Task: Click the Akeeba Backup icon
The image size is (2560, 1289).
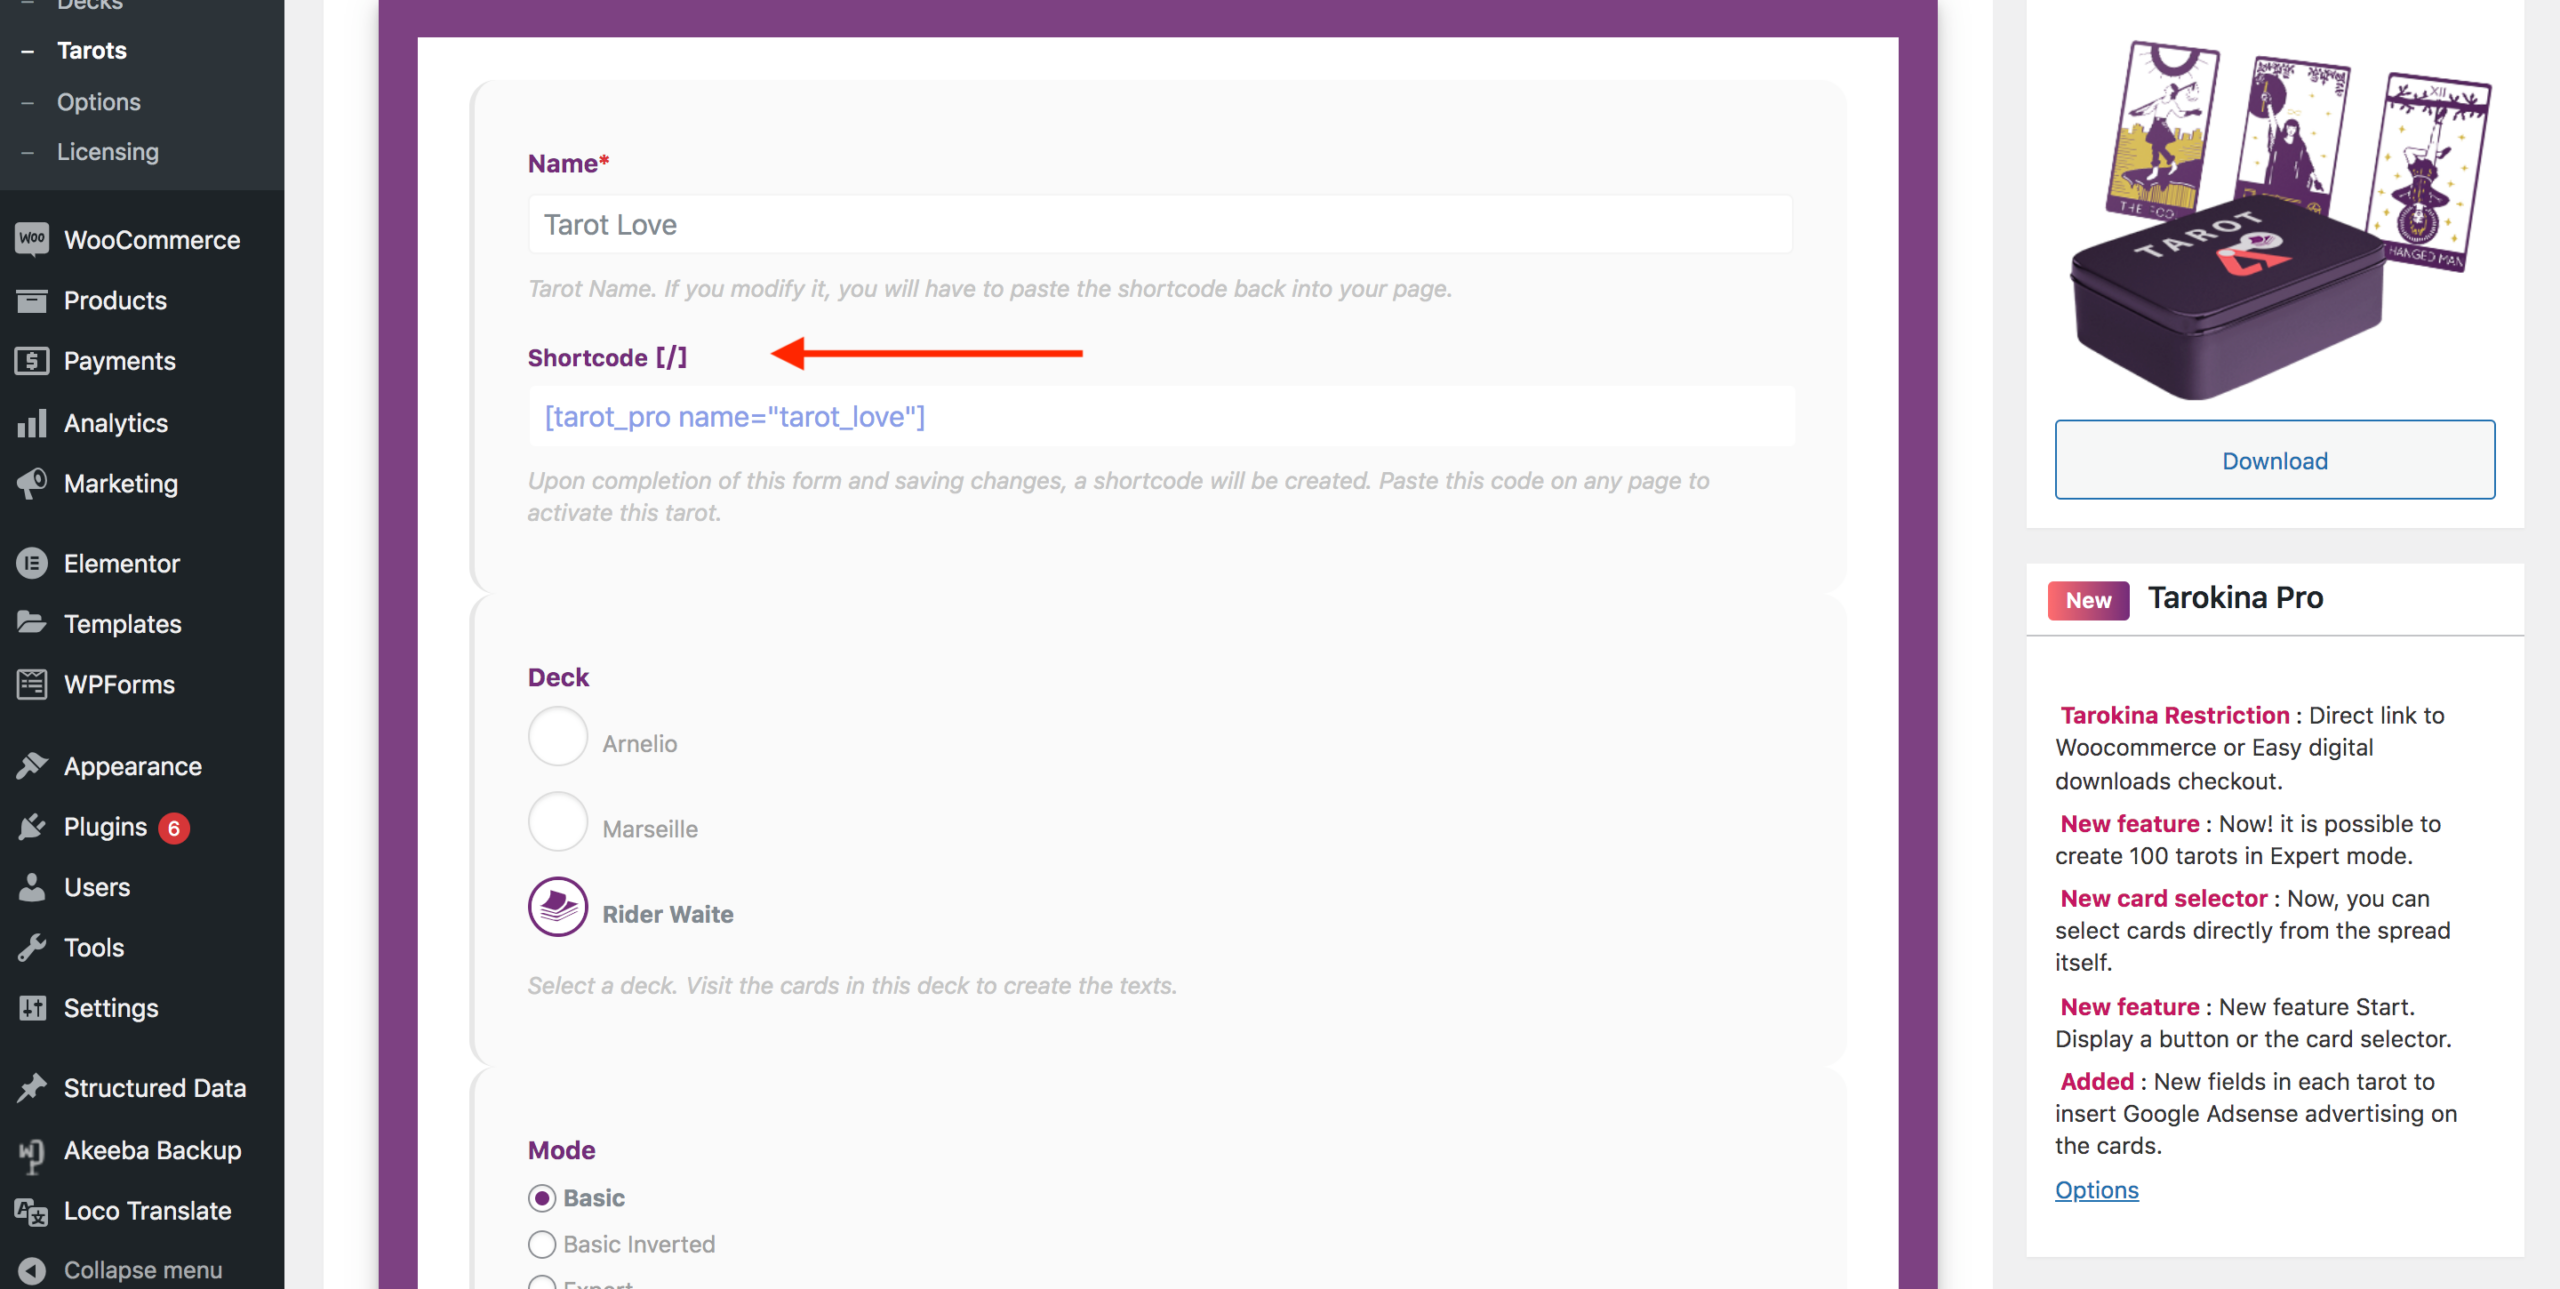Action: click(x=32, y=1155)
